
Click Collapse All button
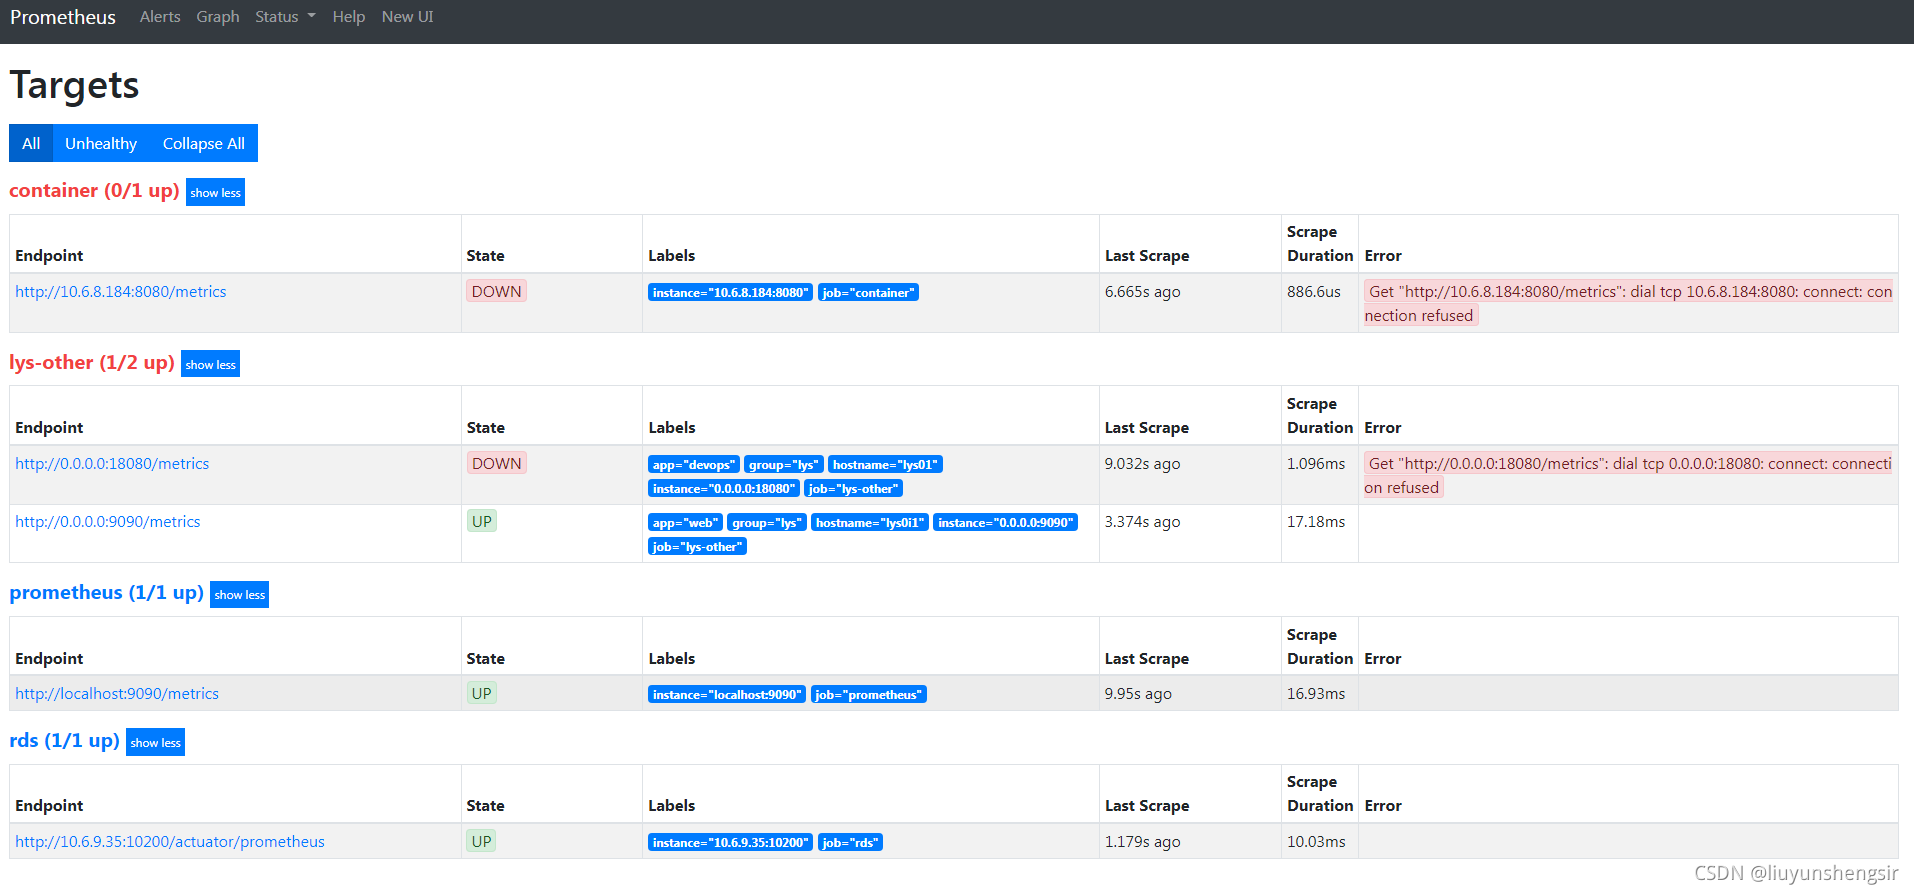(x=204, y=143)
